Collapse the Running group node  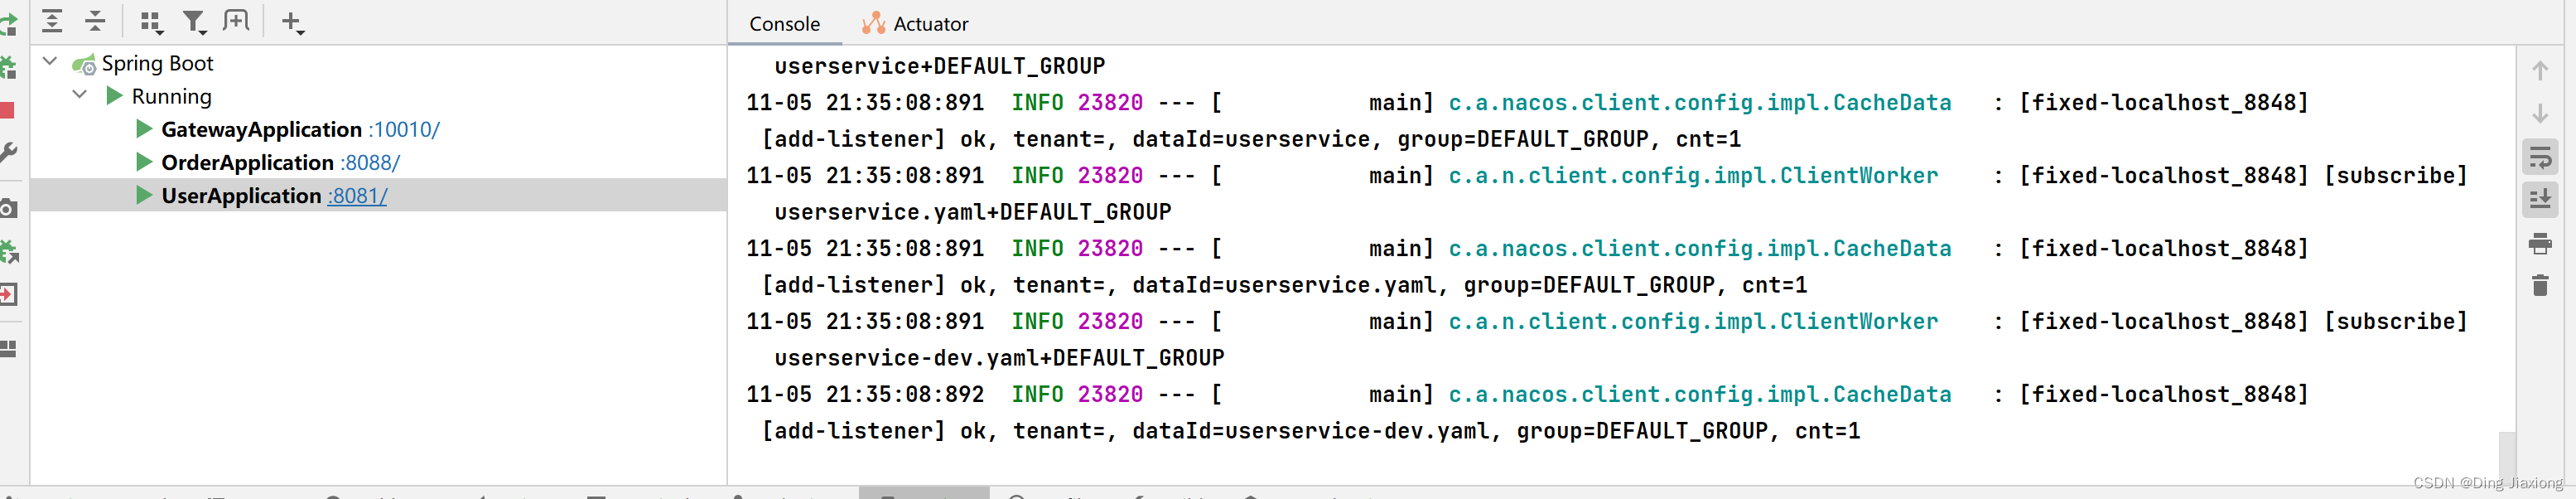coord(80,95)
